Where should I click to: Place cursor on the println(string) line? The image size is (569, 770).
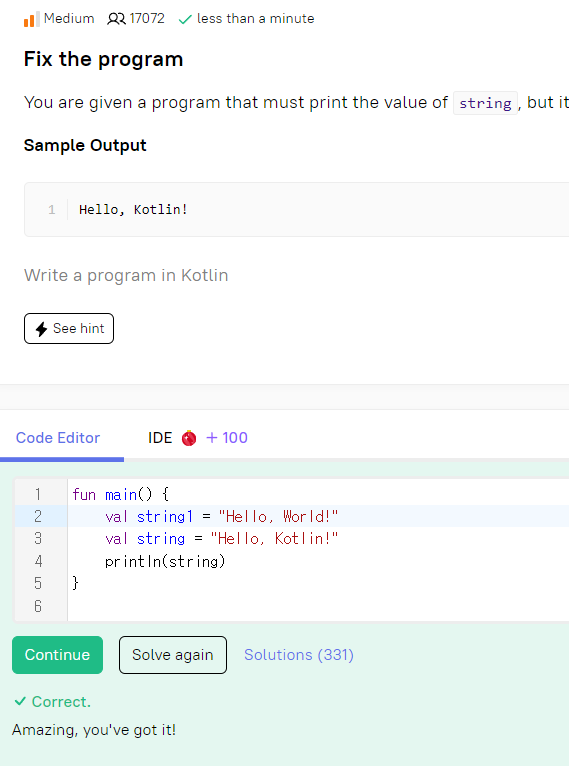(x=165, y=561)
